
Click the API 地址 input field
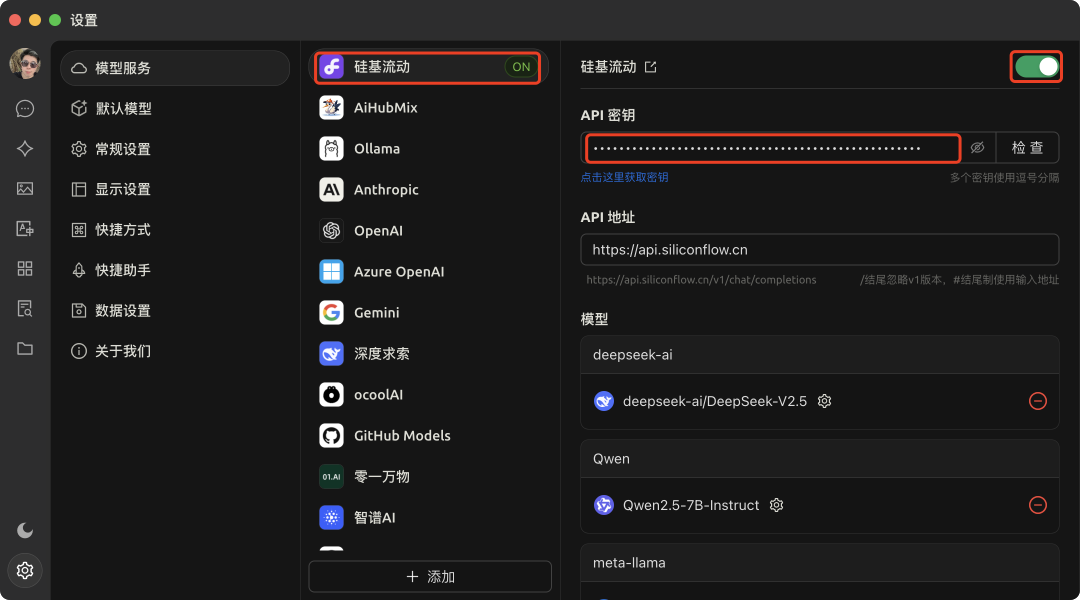pos(820,249)
